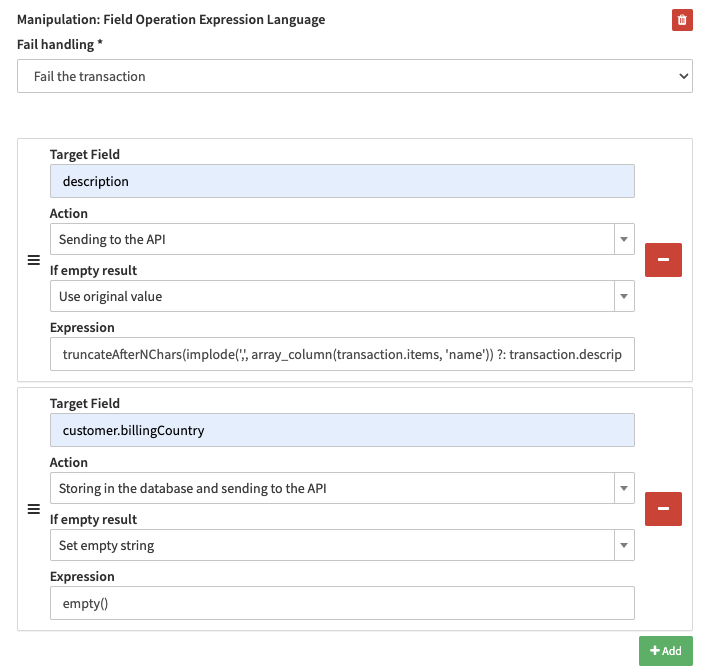Image resolution: width=714 pixels, height=672 pixels.
Task: Click the Add button
Action: 665,651
